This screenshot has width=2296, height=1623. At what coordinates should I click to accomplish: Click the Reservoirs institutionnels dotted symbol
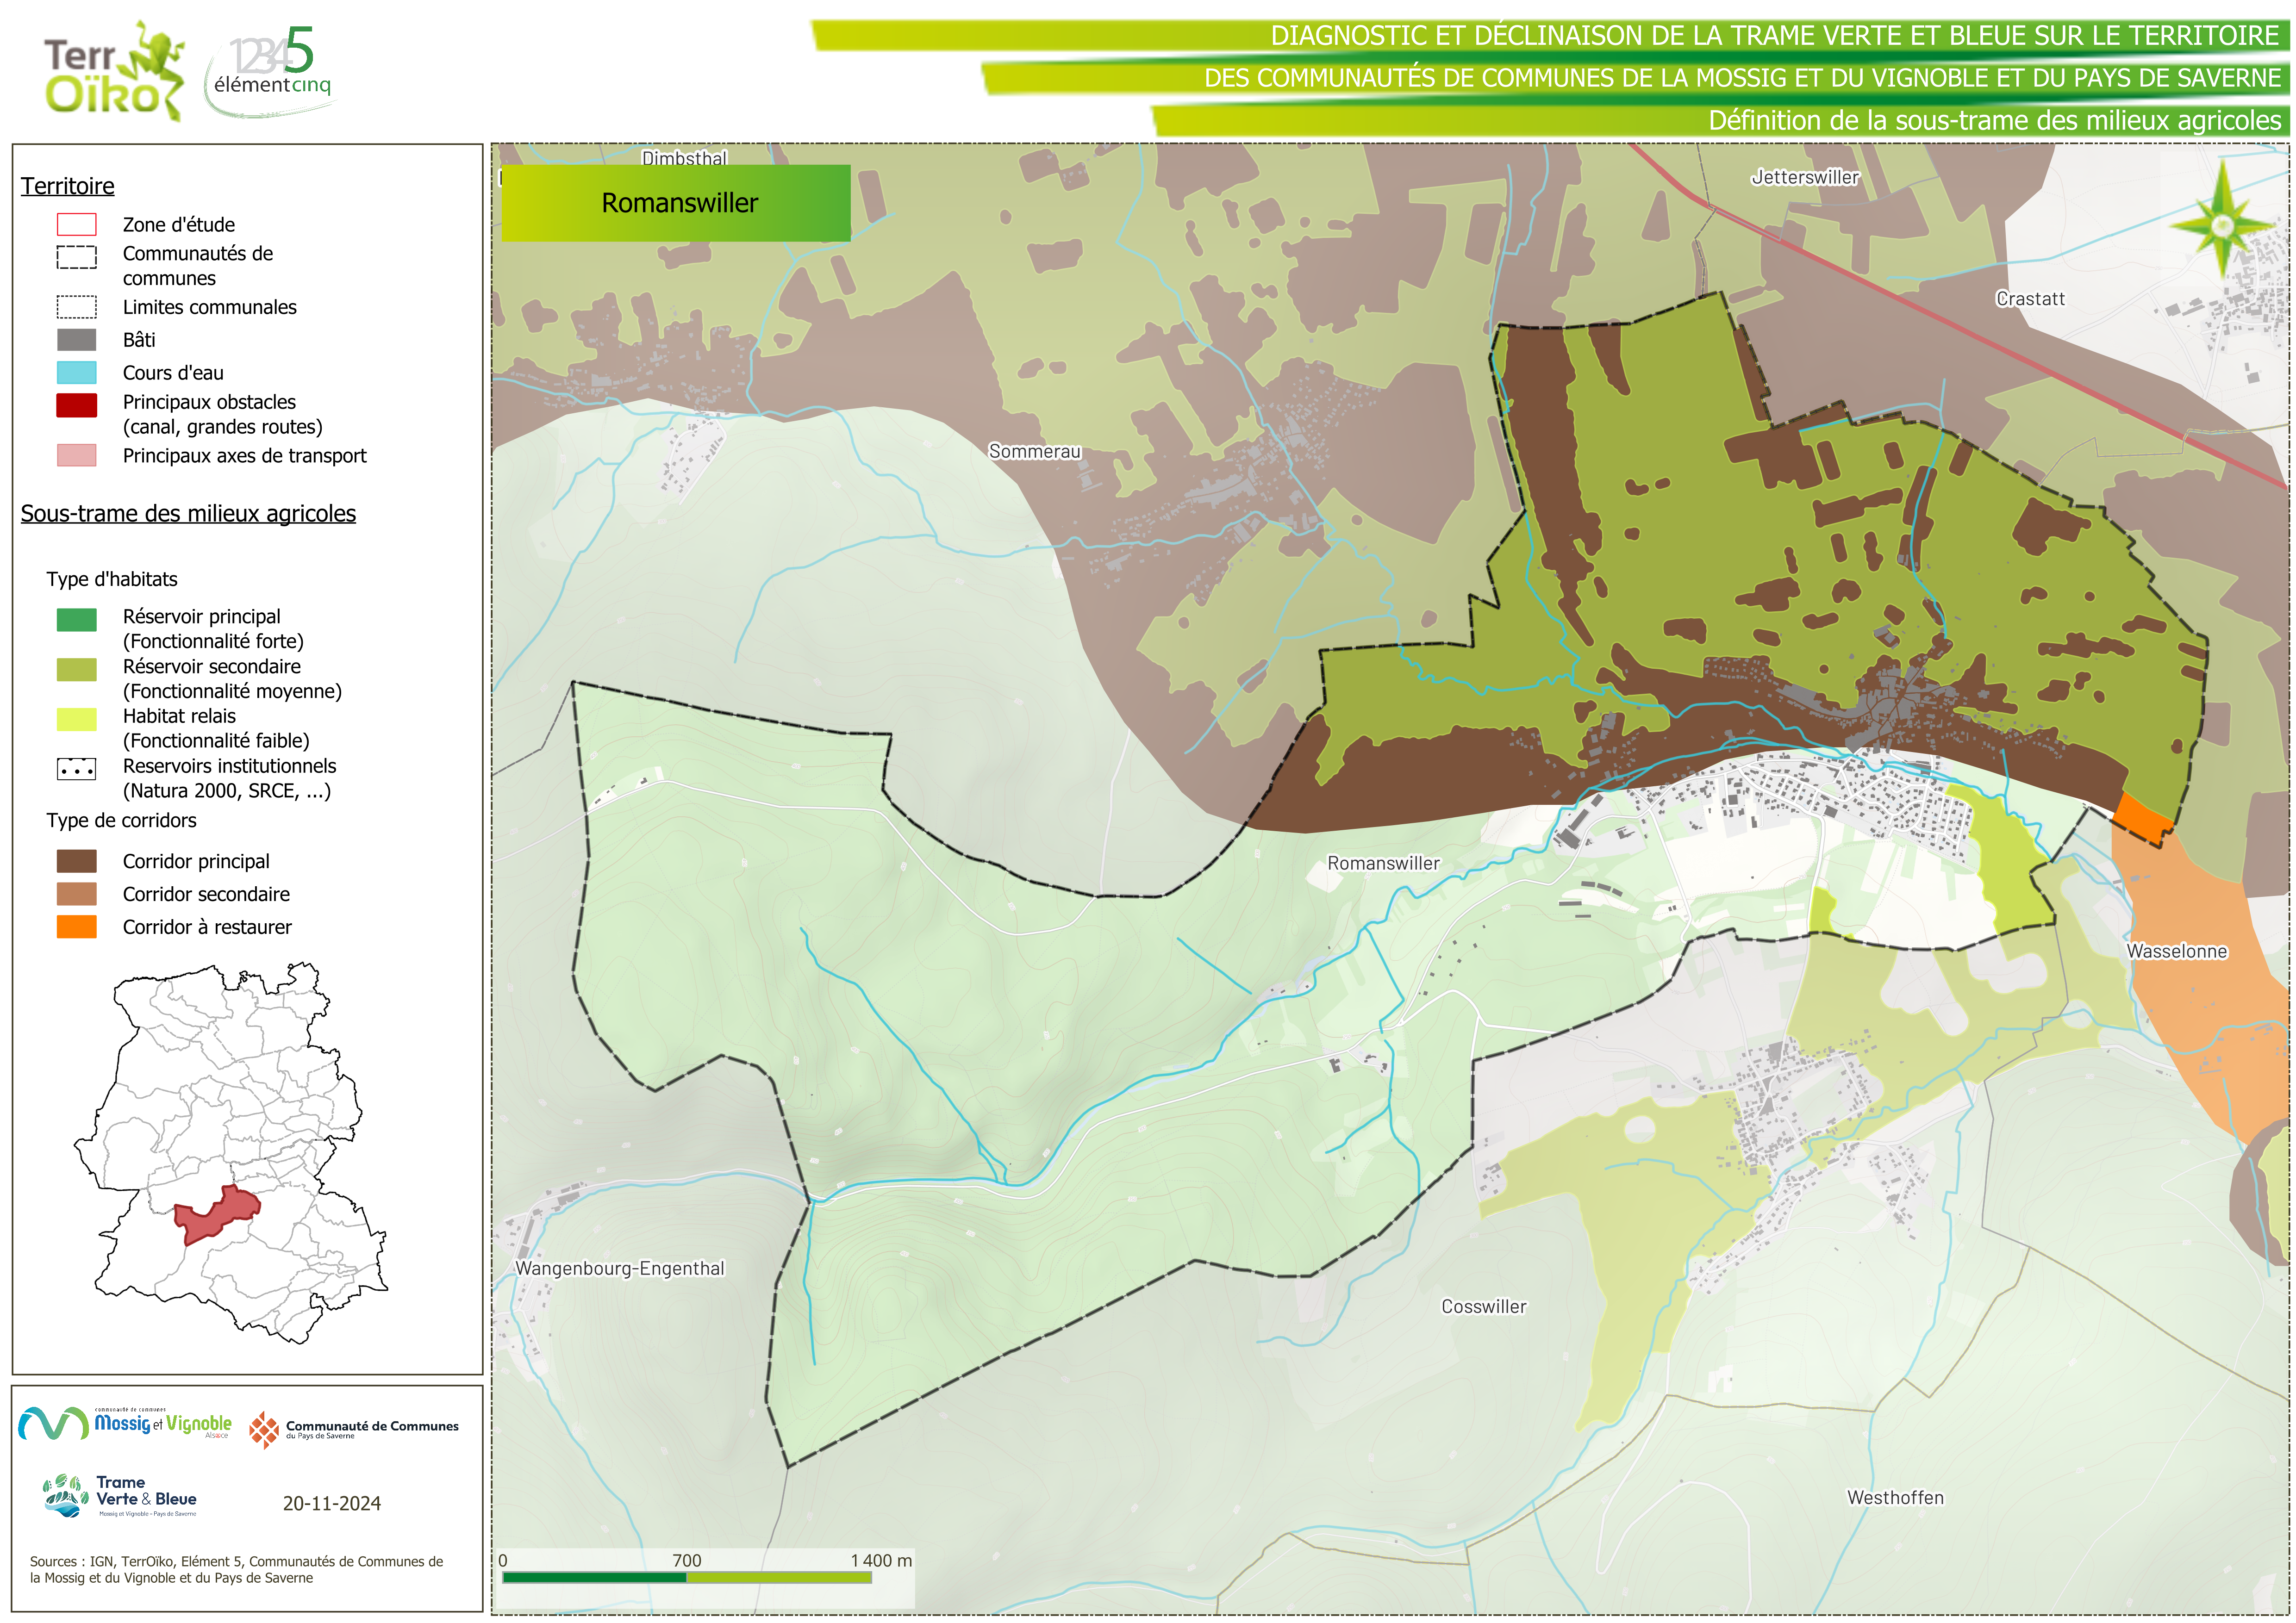[x=77, y=769]
